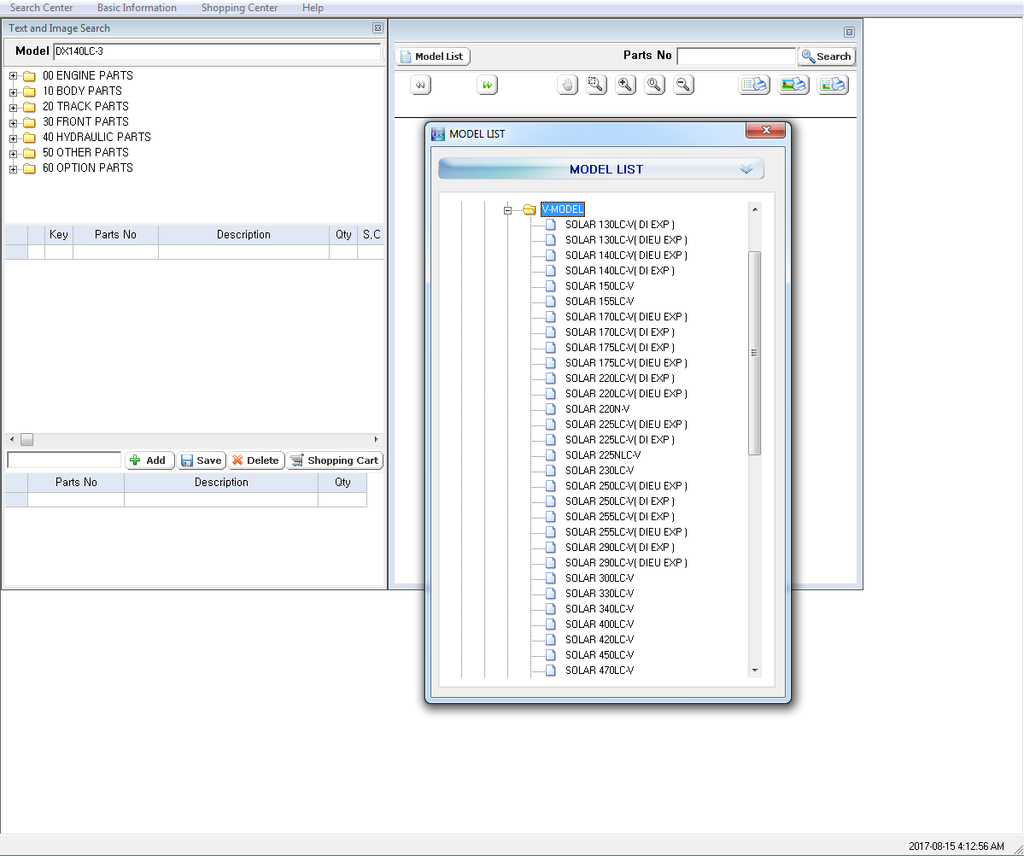The width and height of the screenshot is (1024, 856).
Task: Click the Search button
Action: [827, 56]
